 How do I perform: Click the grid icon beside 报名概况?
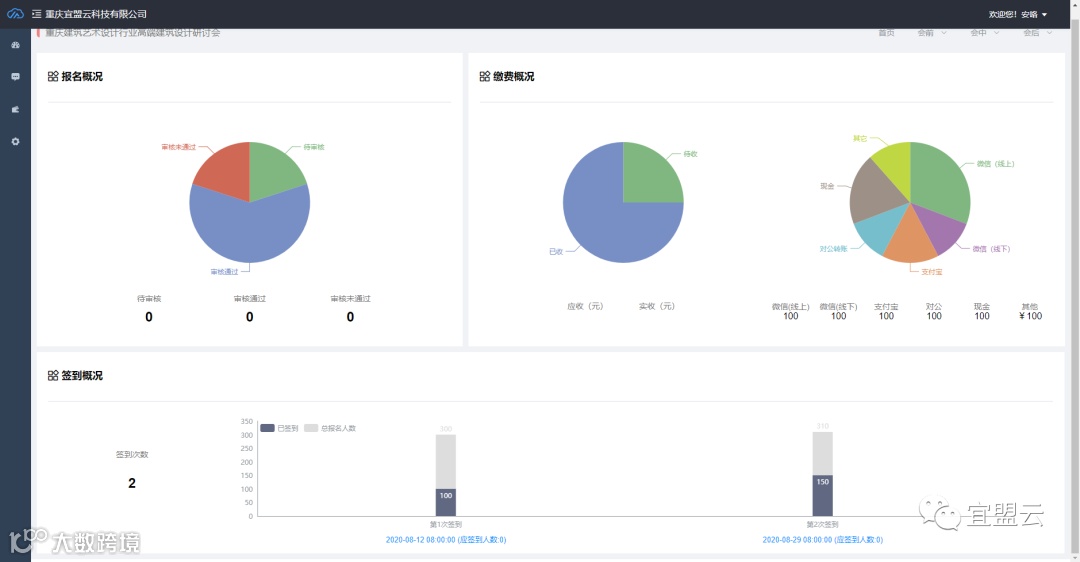tap(53, 76)
